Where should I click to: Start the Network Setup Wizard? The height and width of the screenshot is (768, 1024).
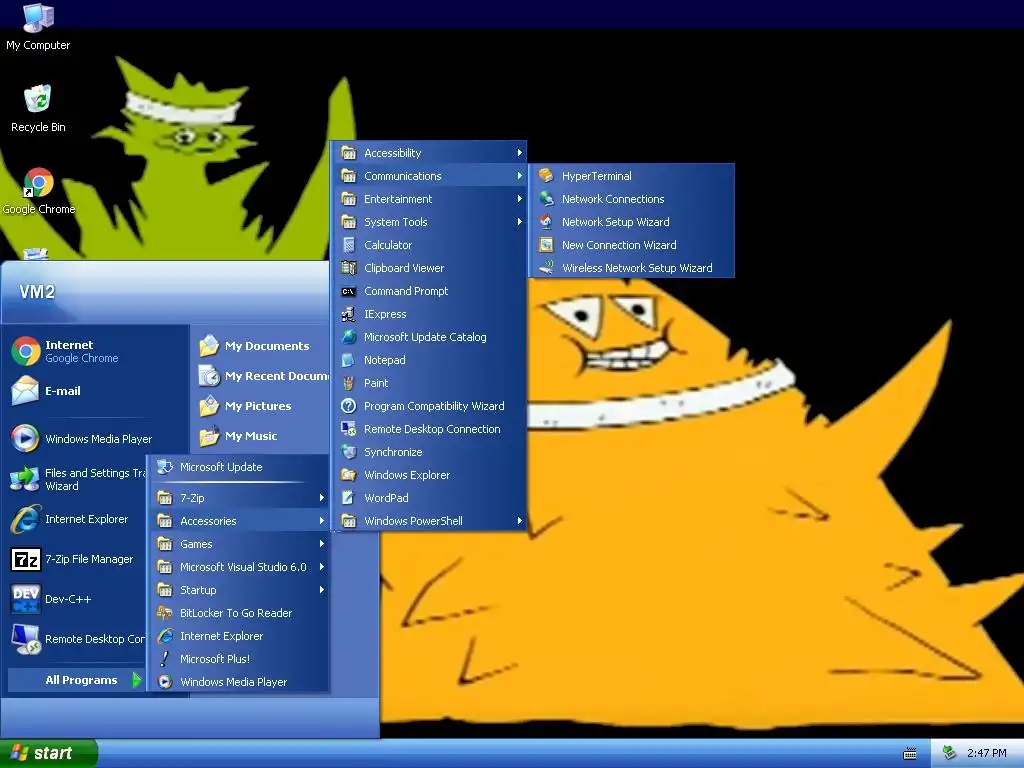(632, 221)
